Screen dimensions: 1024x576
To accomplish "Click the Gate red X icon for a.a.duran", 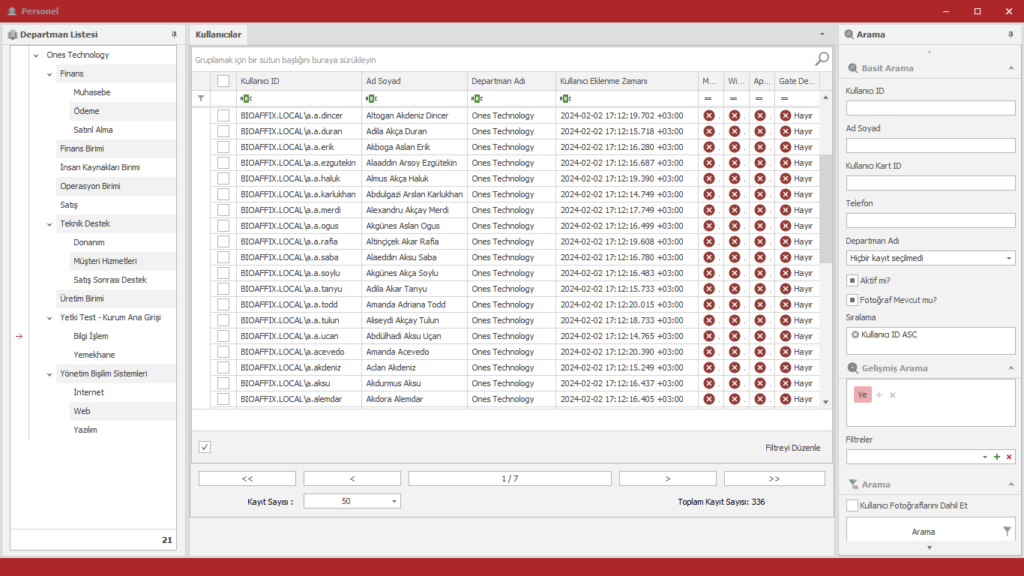I will coord(786,131).
